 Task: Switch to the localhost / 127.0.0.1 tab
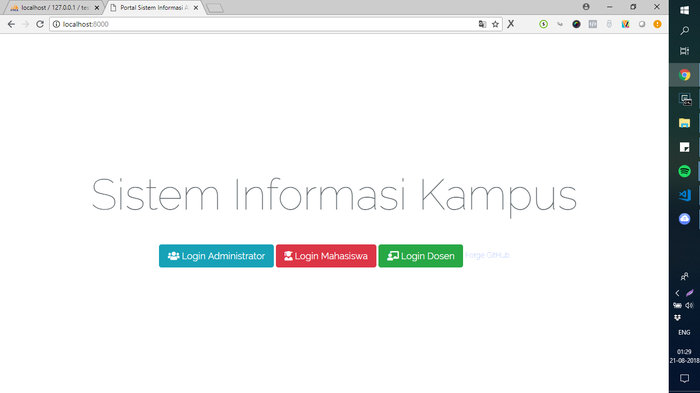[54, 8]
